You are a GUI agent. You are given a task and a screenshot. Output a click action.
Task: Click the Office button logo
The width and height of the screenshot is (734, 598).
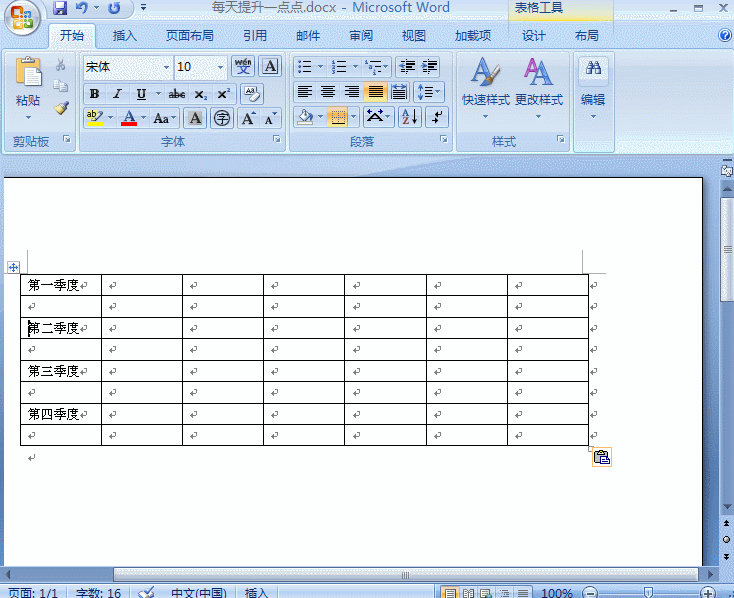(x=22, y=17)
